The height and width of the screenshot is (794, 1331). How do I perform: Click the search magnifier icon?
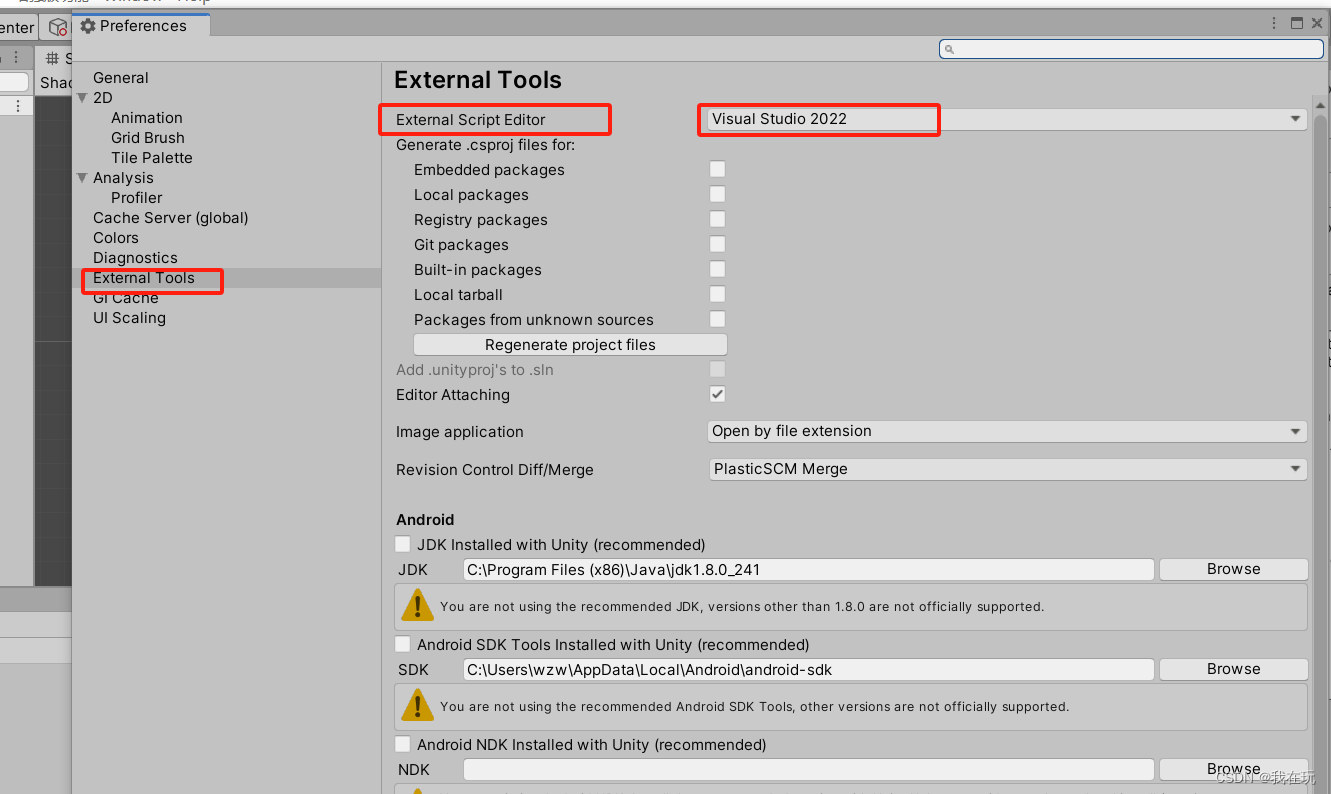(x=949, y=49)
